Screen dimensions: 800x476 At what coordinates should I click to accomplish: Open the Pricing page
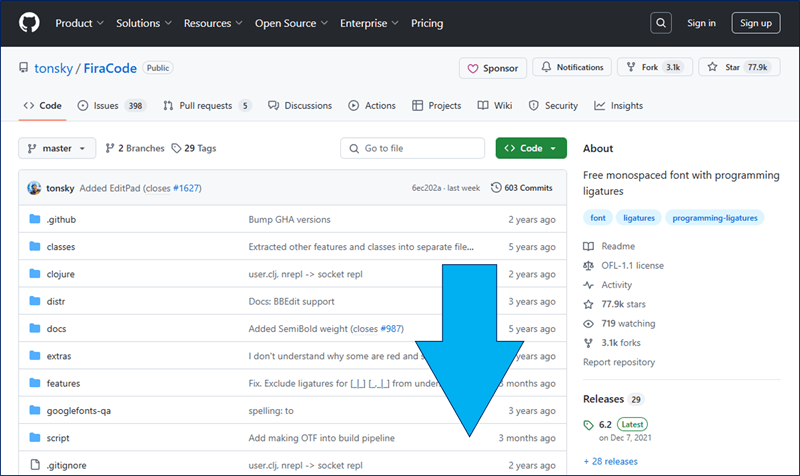pyautogui.click(x=427, y=23)
